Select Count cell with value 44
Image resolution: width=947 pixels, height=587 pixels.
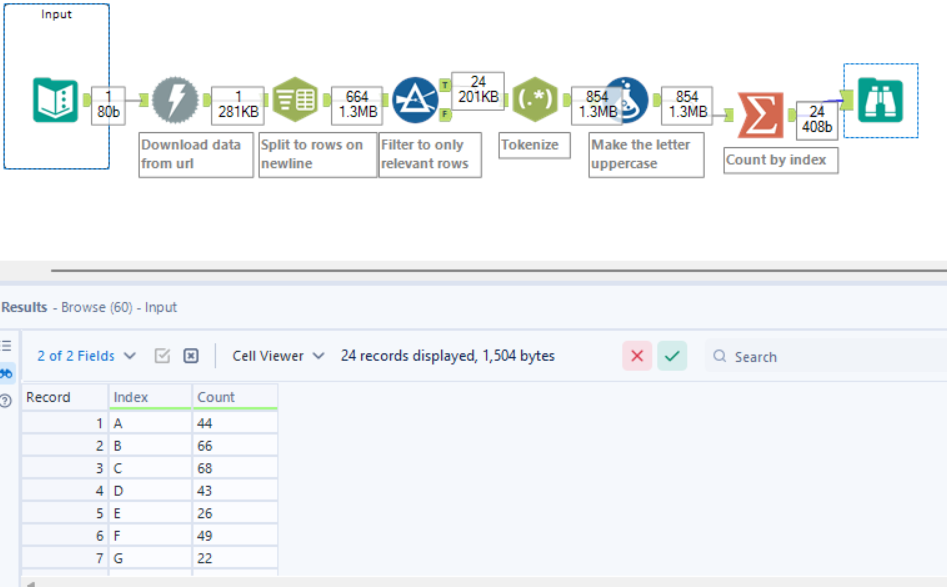(x=235, y=423)
